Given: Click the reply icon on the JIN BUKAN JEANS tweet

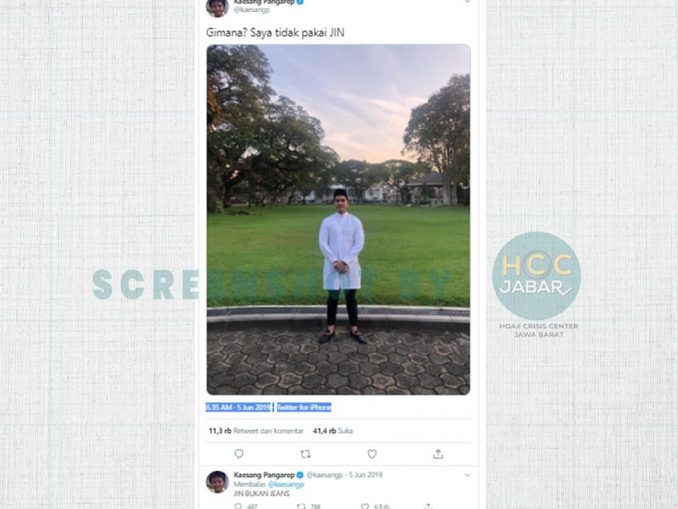Looking at the screenshot, I should click(x=238, y=506).
